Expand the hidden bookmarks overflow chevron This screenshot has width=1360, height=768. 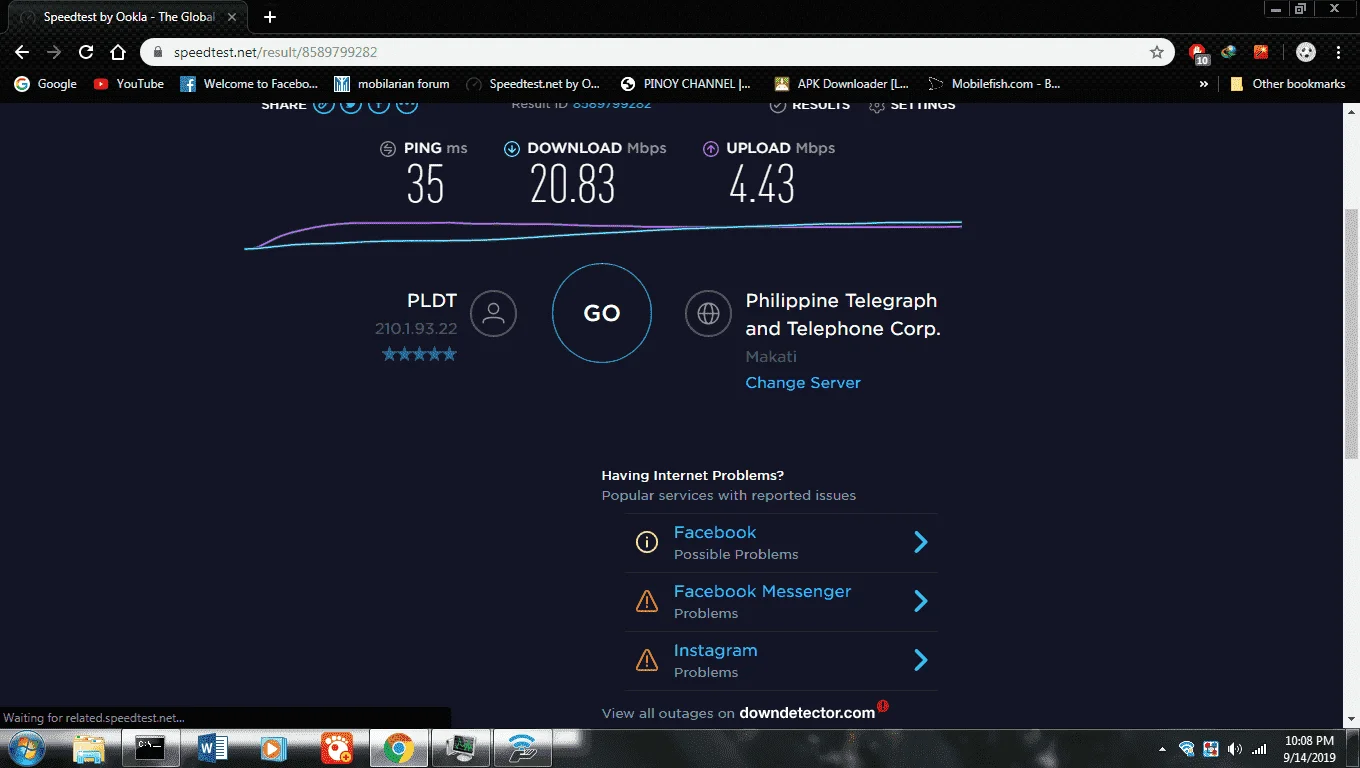[x=1204, y=84]
